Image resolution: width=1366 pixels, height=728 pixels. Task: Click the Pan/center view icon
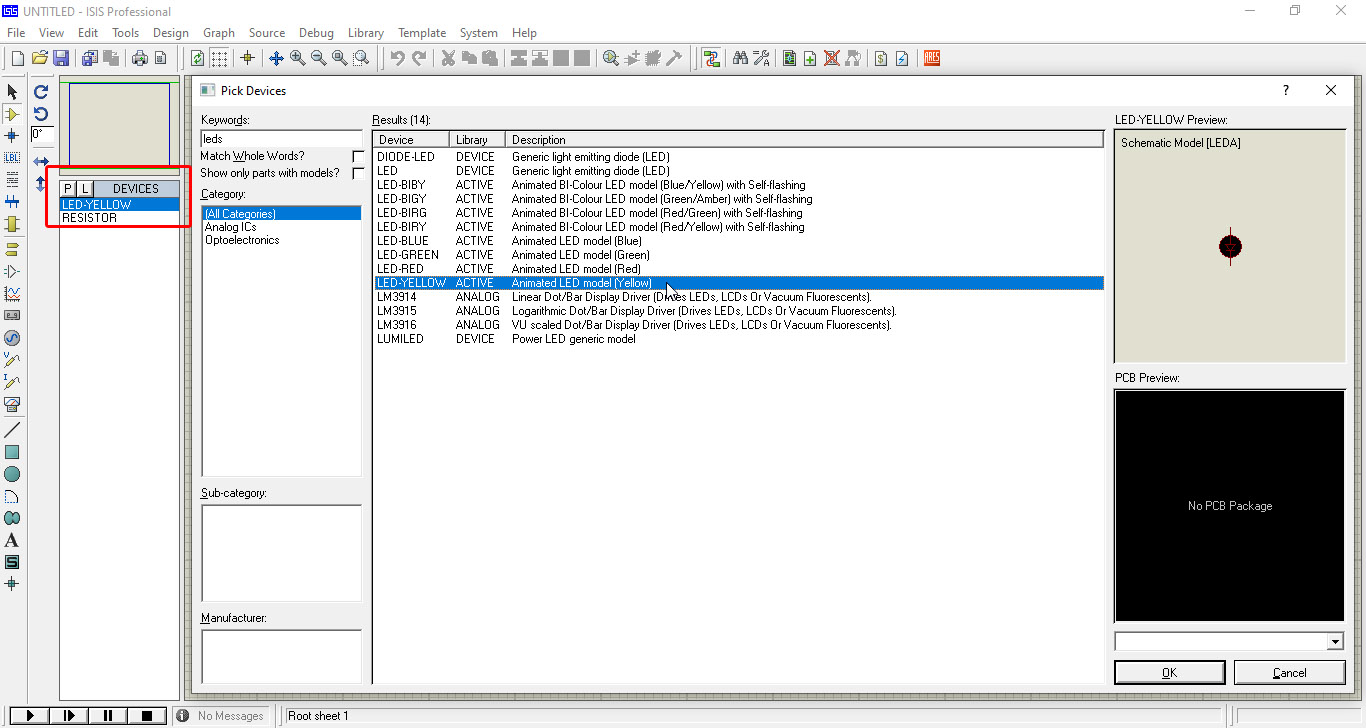point(276,59)
